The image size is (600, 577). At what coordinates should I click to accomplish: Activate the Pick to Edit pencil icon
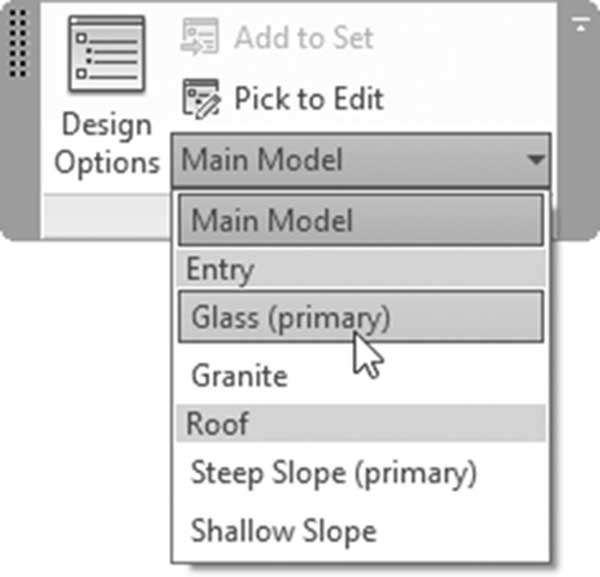click(201, 98)
